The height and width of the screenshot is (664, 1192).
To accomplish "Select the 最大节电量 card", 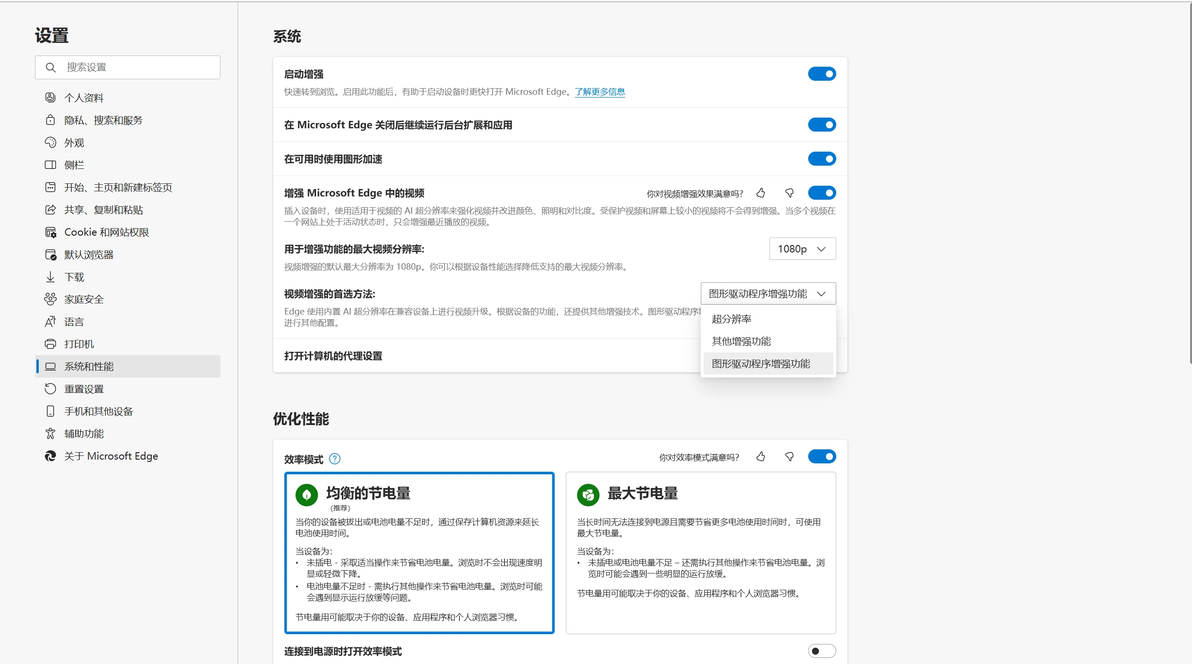I will [701, 553].
